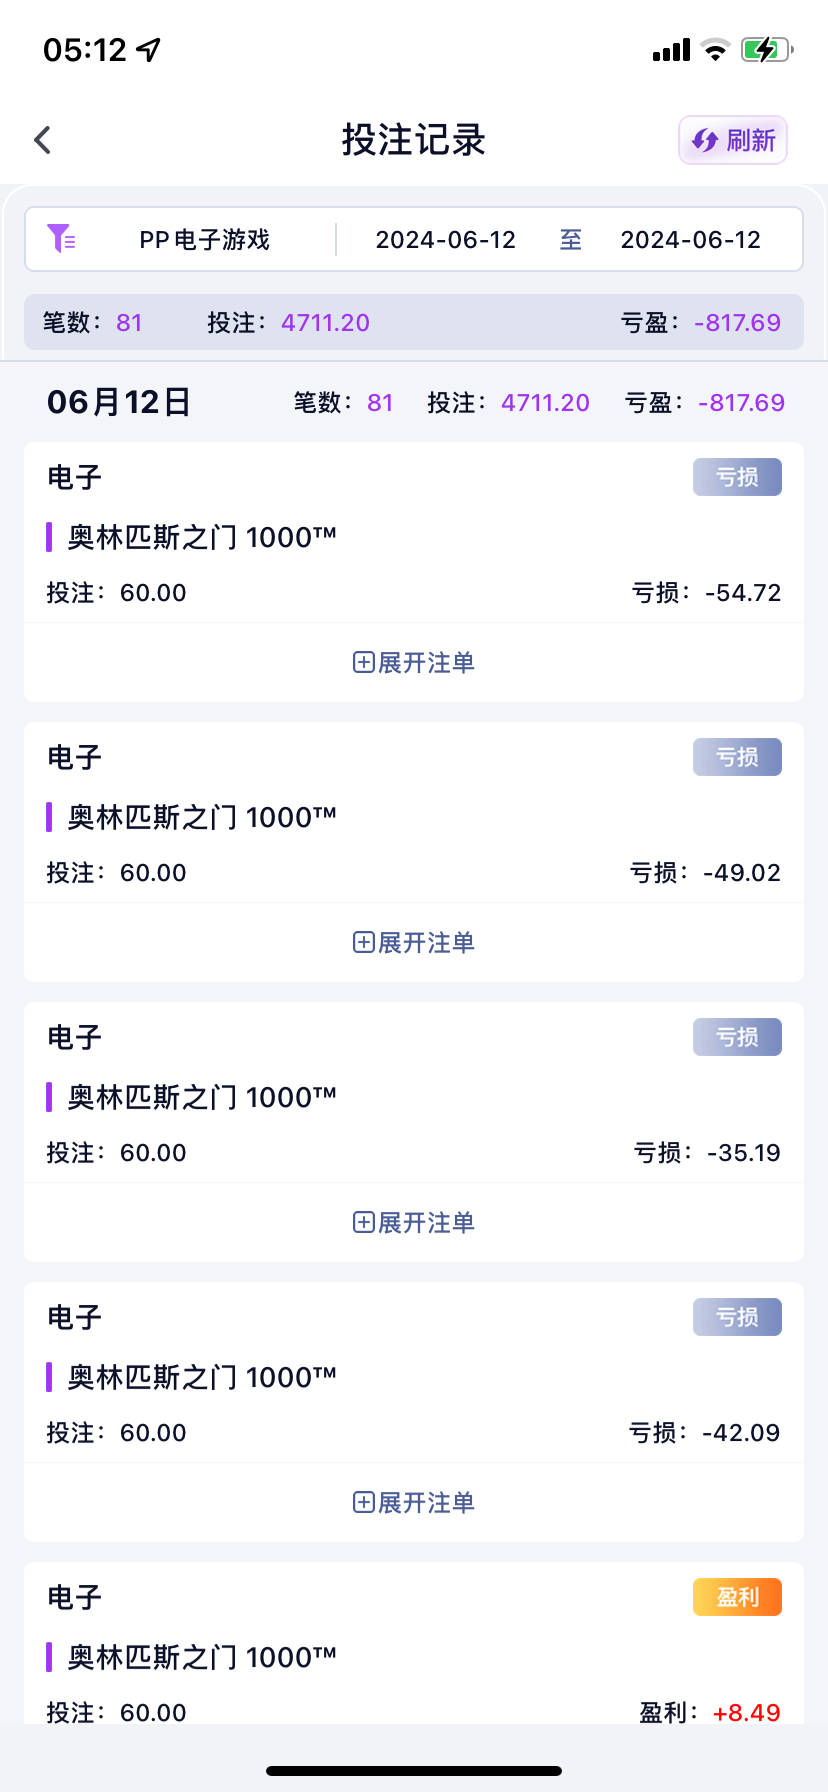
Task: Click the refresh 刷新 button
Action: click(x=733, y=140)
